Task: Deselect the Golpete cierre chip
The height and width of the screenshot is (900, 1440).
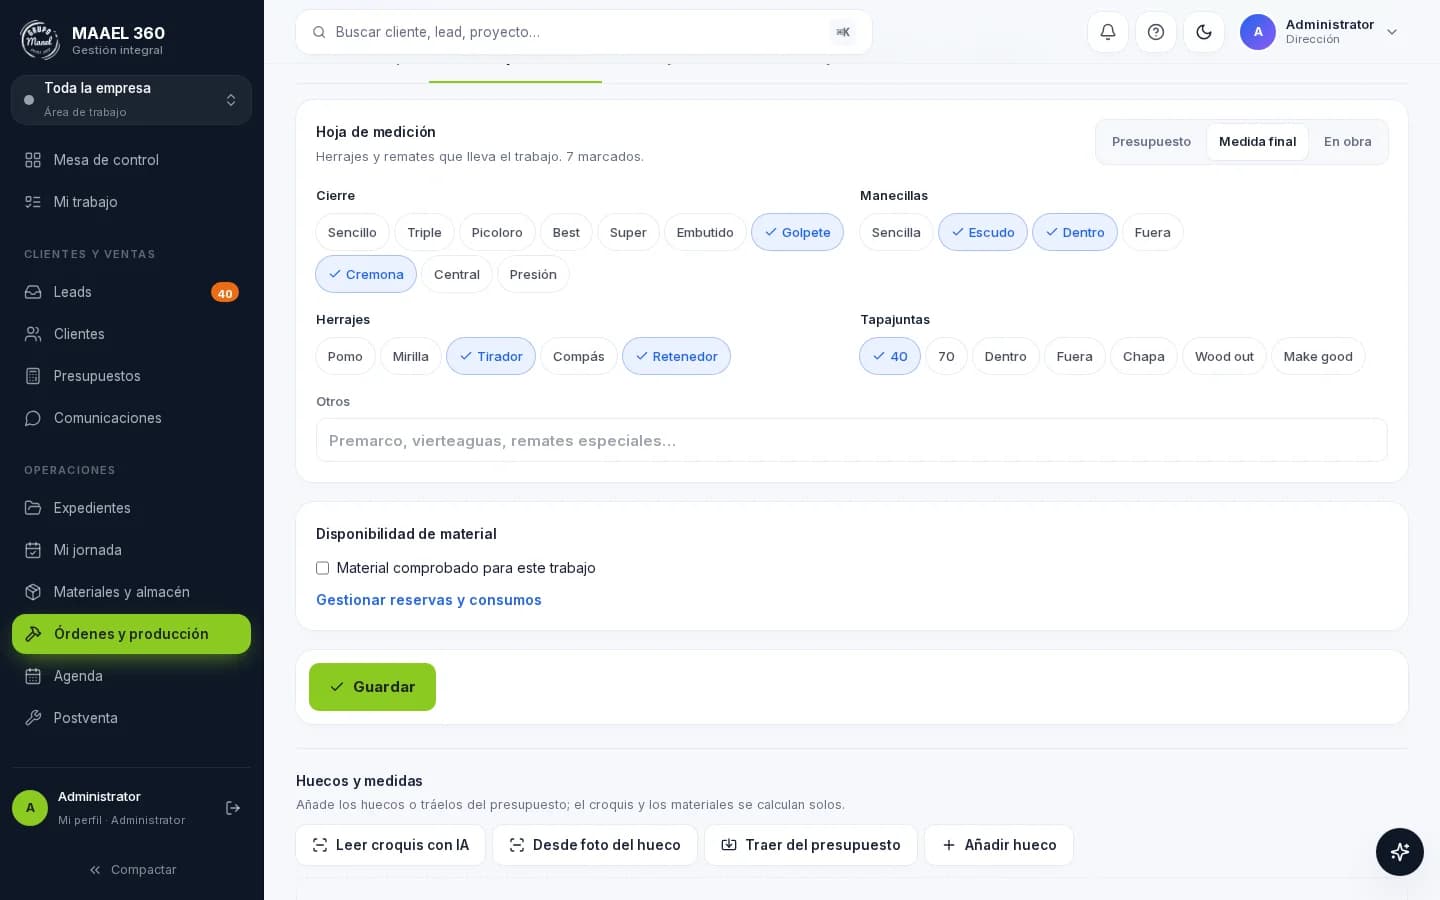Action: pos(797,232)
